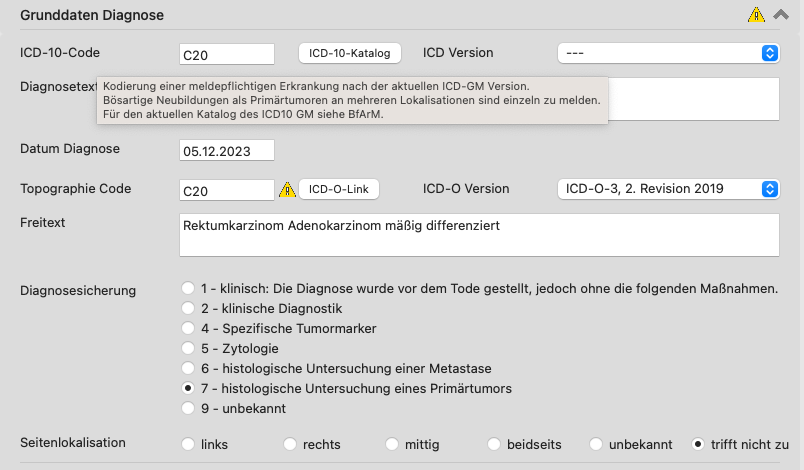The width and height of the screenshot is (804, 470).
Task: Click into the Freitext text area
Action: pyautogui.click(x=479, y=235)
